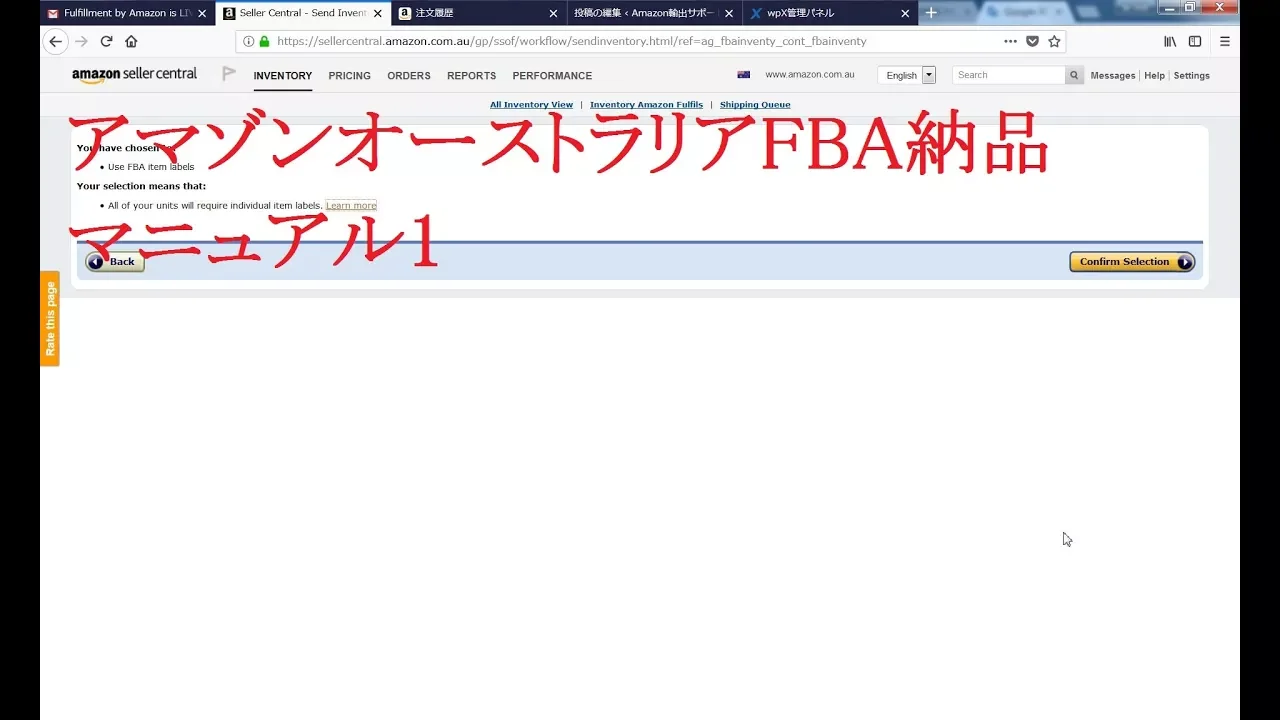Open the Help link

(1154, 76)
